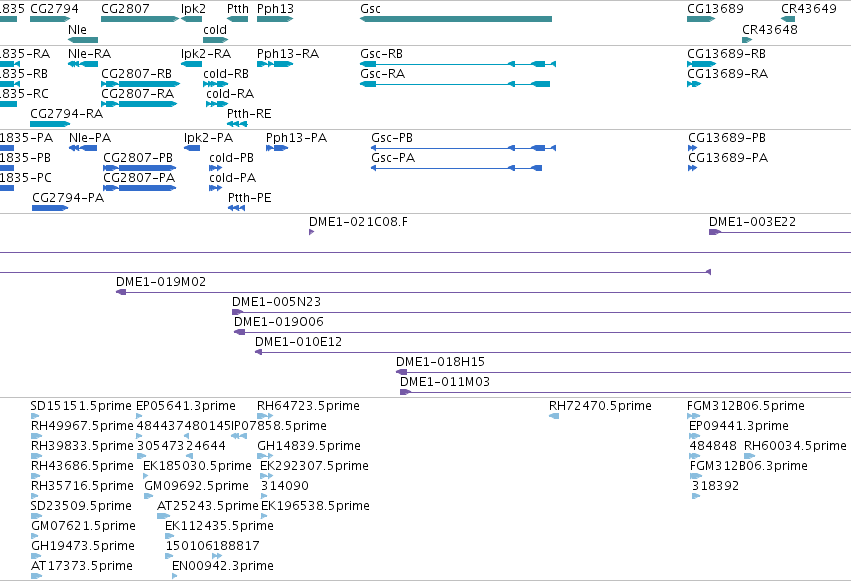Open the CG13689-RA transcript label
The width and height of the screenshot is (851, 581).
click(x=727, y=74)
